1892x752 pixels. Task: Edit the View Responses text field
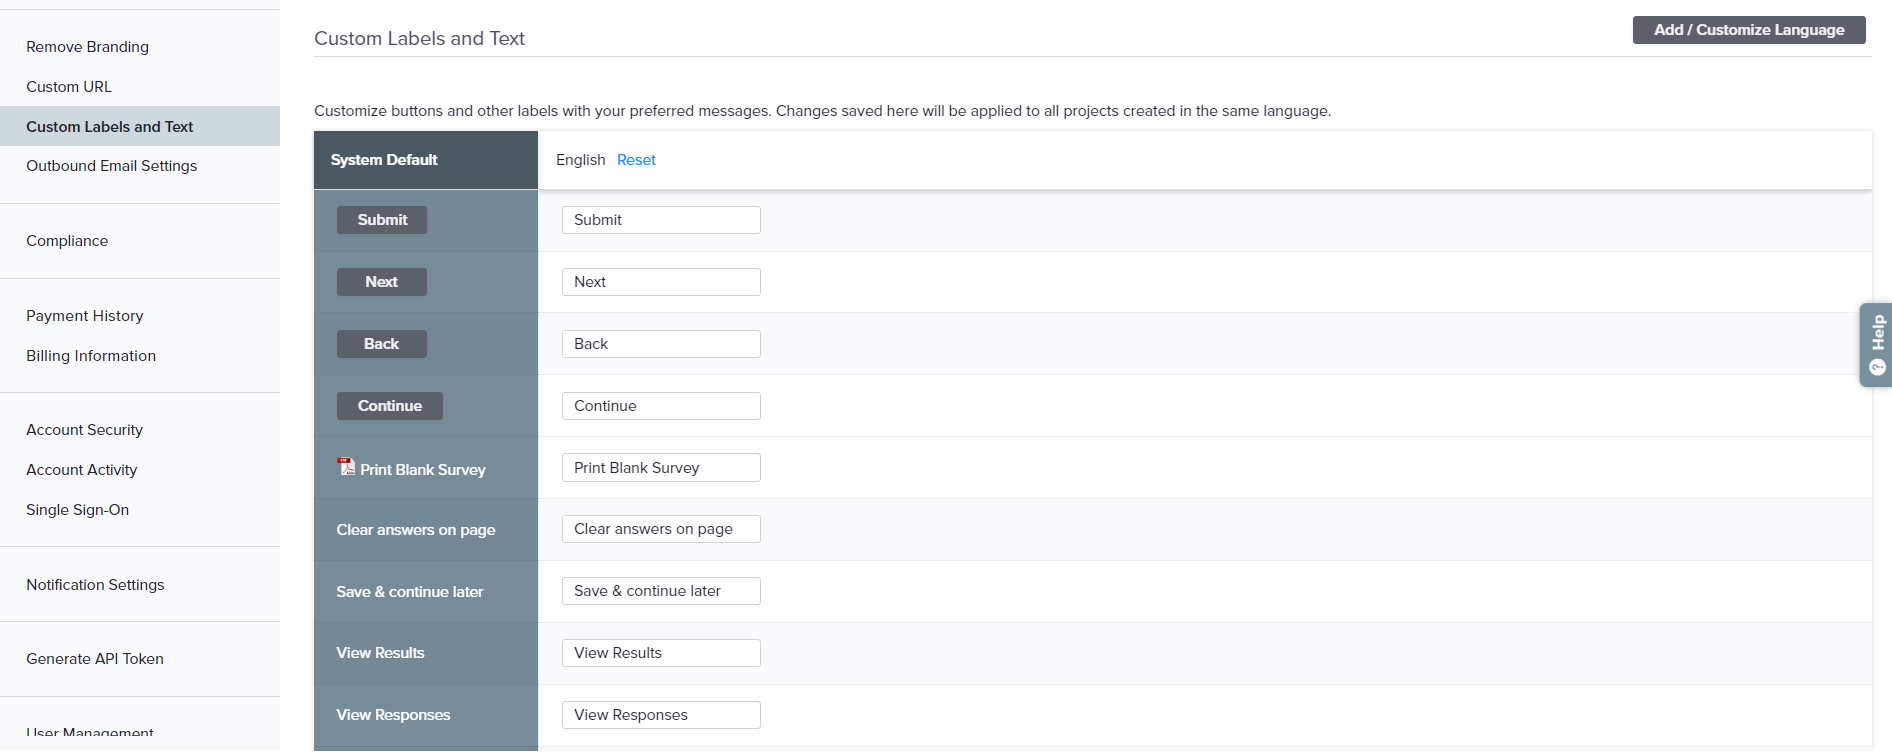[x=660, y=715]
